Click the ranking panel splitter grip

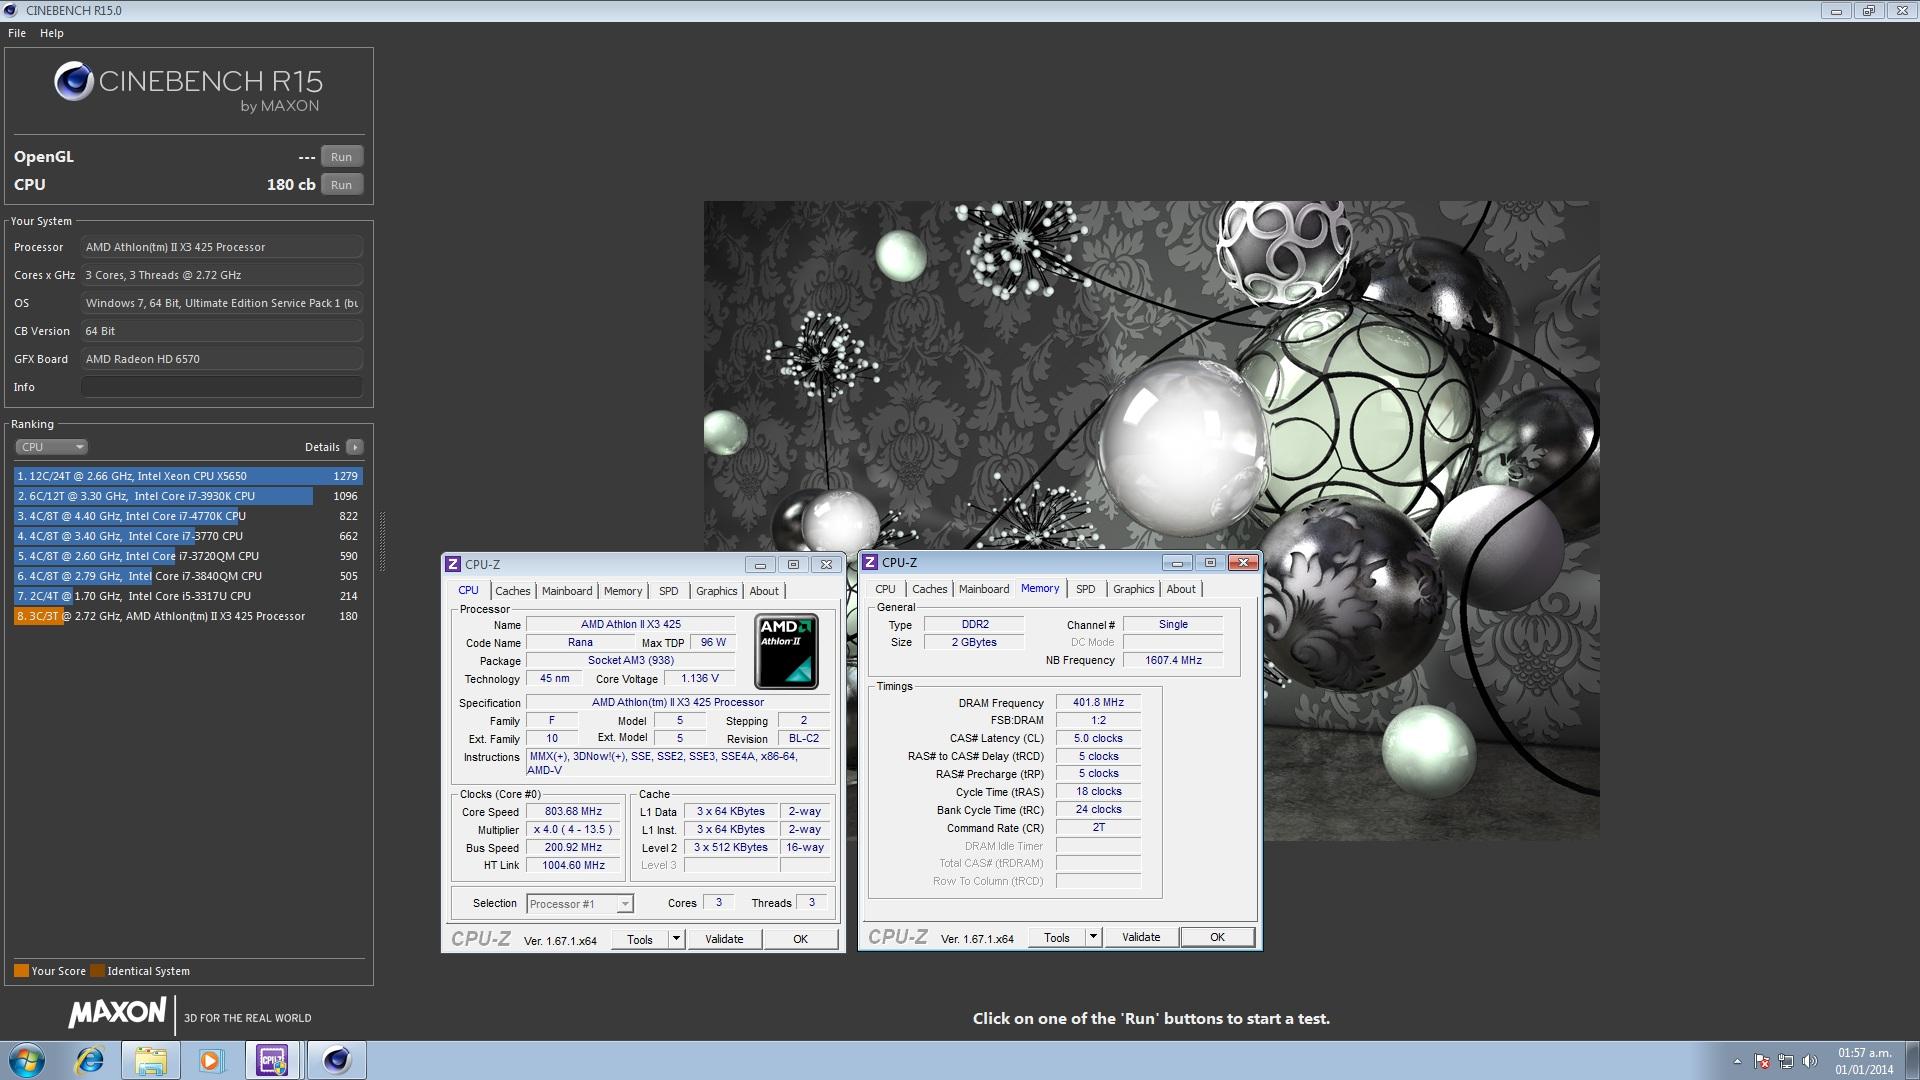382,543
